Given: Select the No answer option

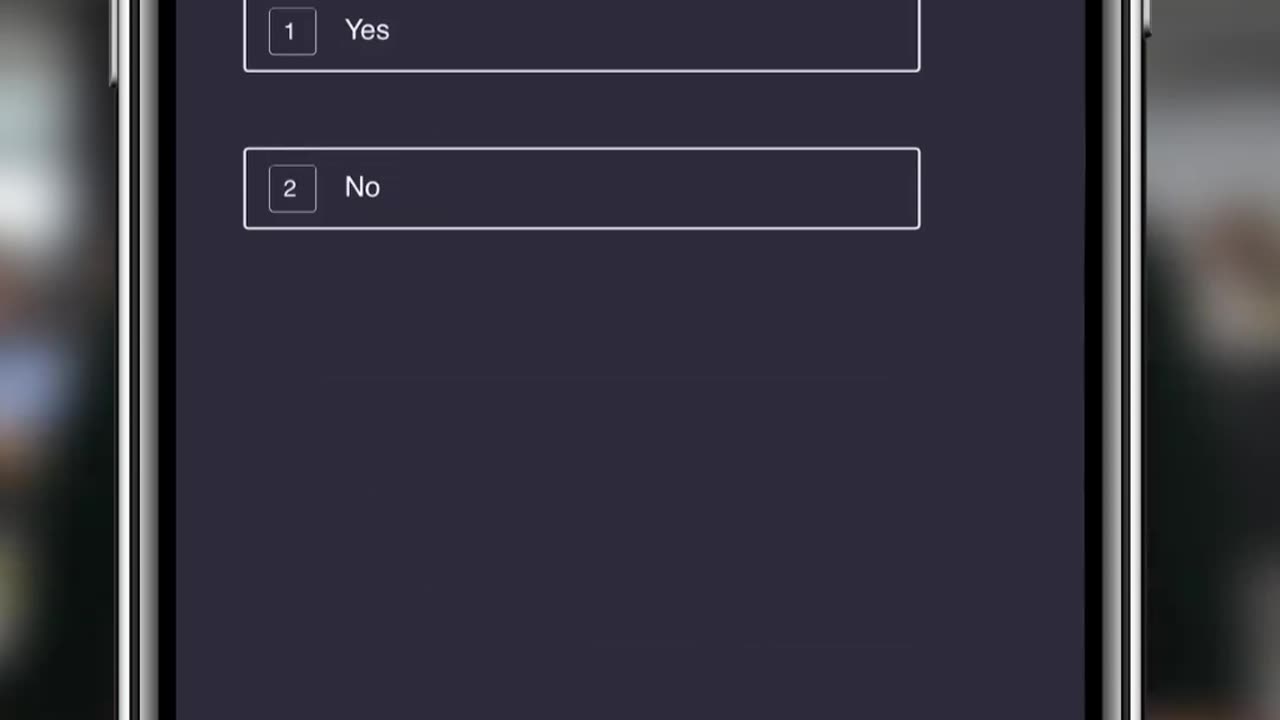Looking at the screenshot, I should click(x=581, y=188).
